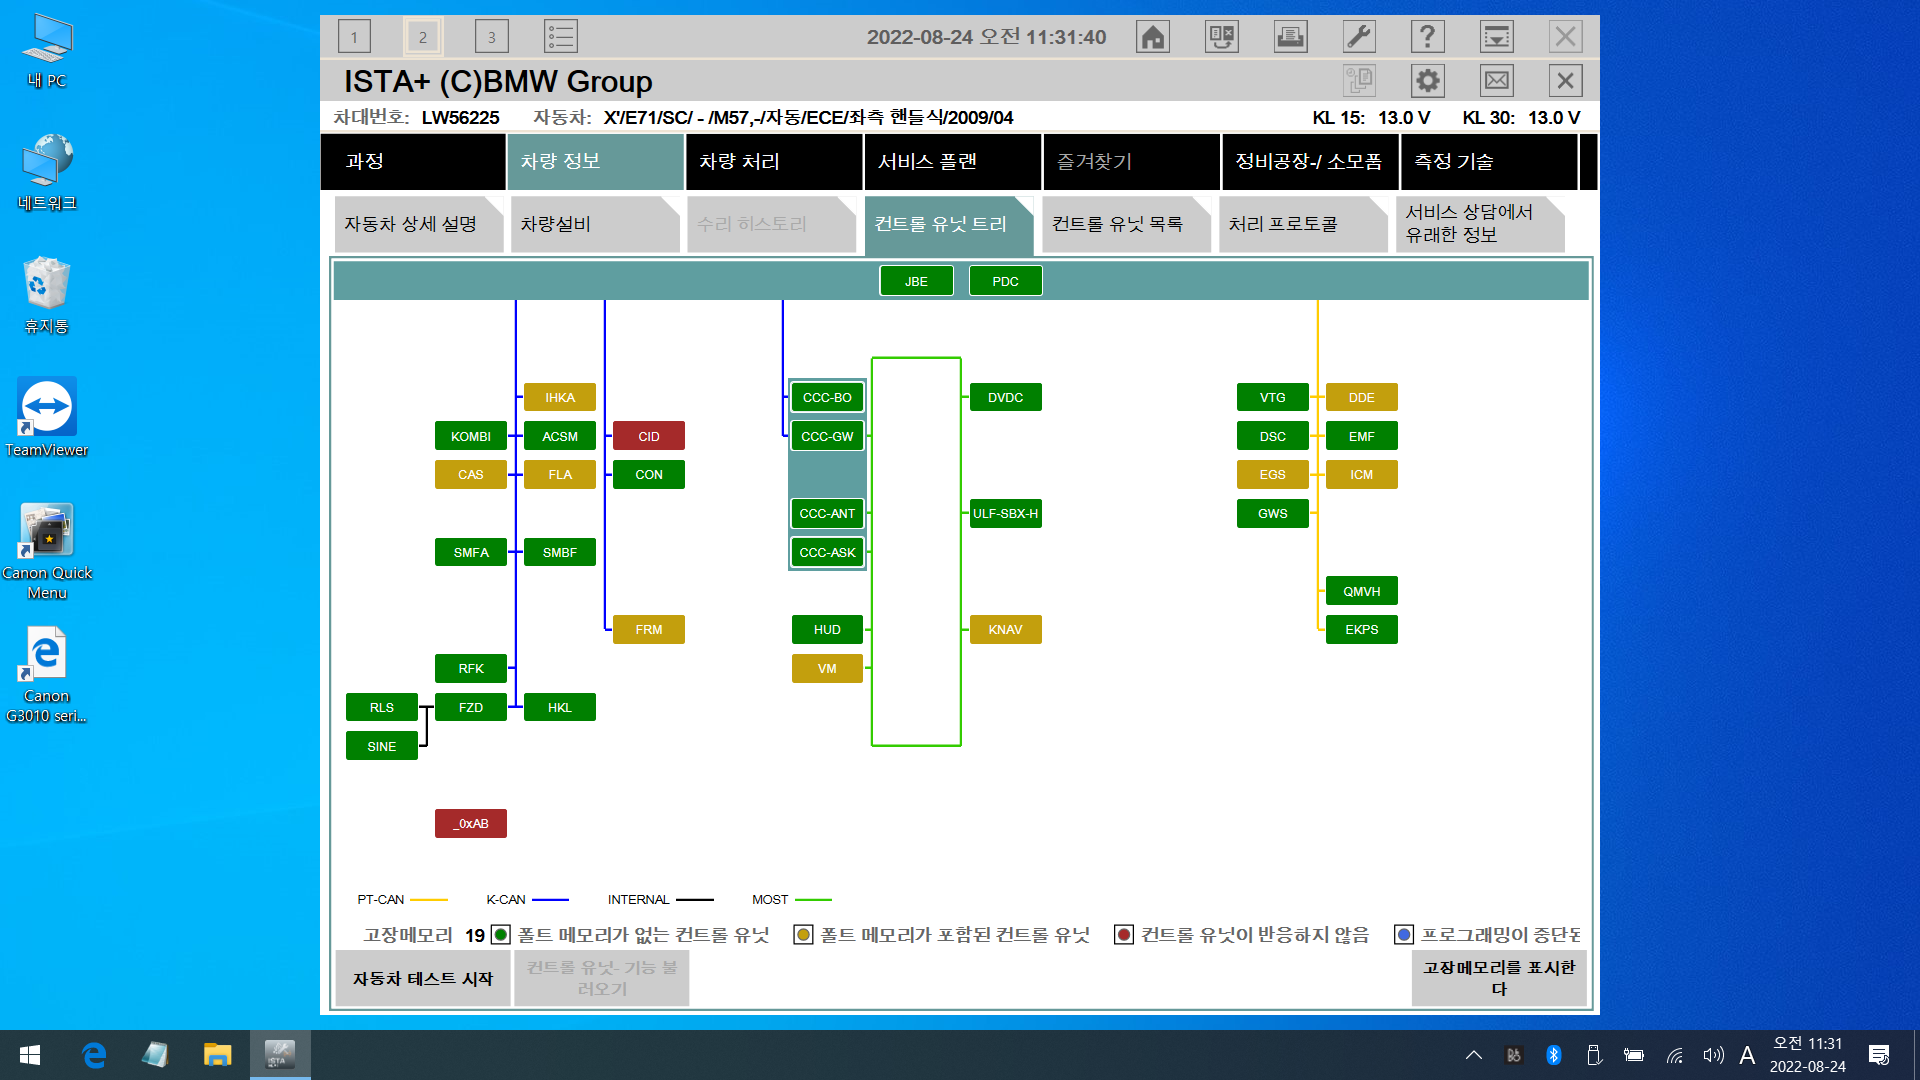Switch to 컨트롤 유닛 목록 tab
The width and height of the screenshot is (1920, 1080).
[1125, 224]
